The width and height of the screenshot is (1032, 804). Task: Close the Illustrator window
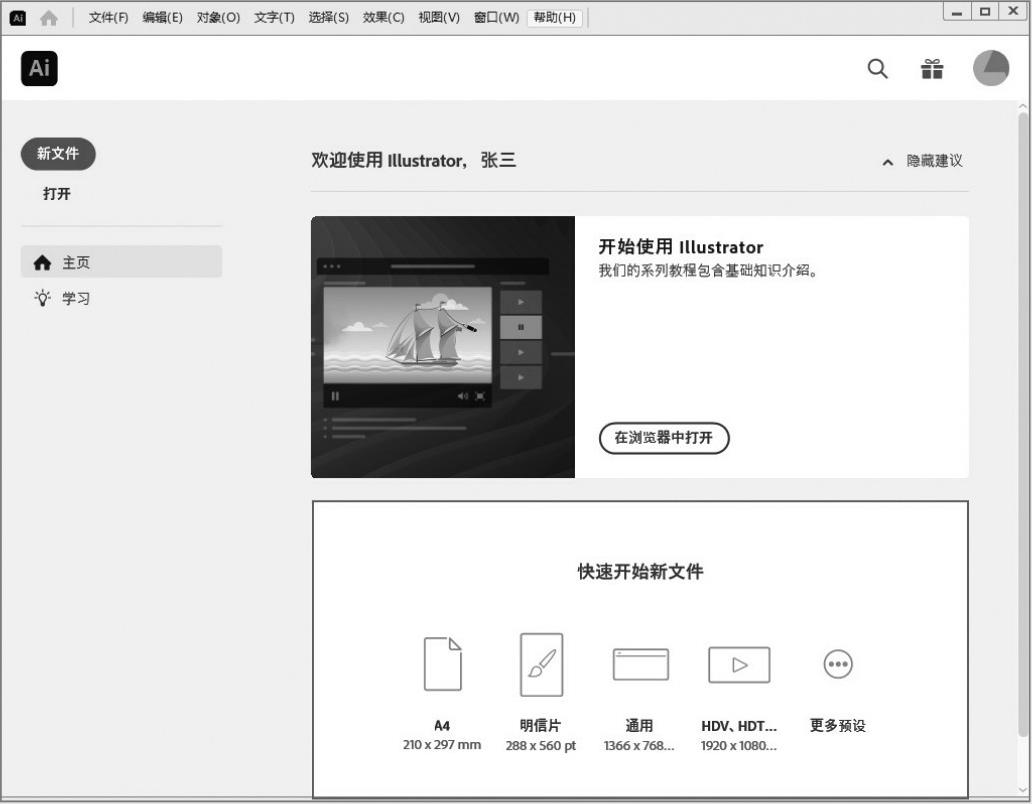point(1014,12)
